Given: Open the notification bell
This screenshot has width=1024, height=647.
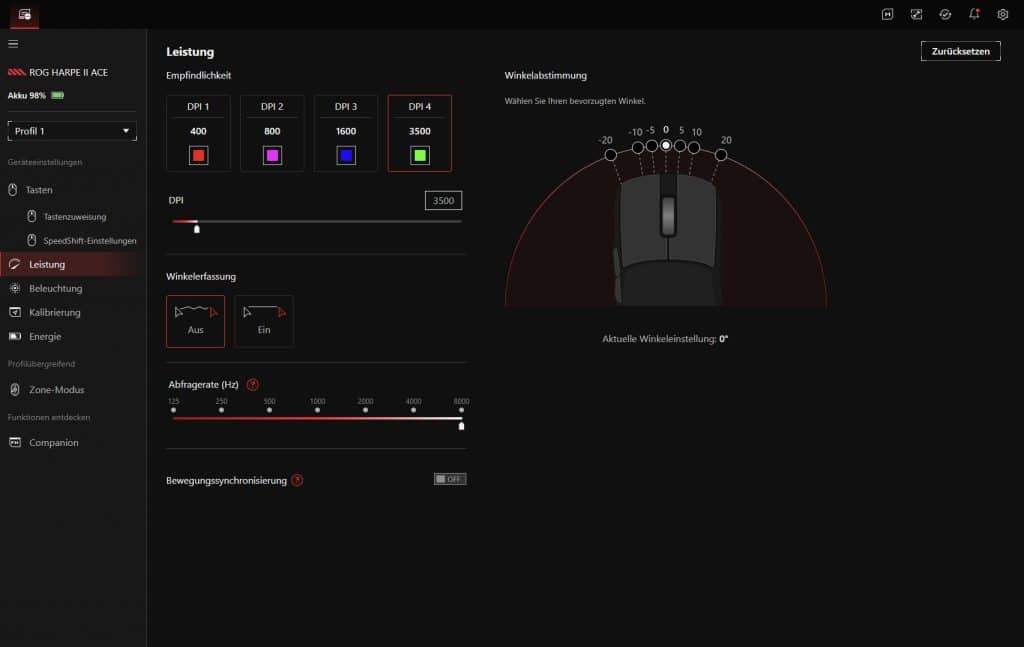Looking at the screenshot, I should 974,14.
